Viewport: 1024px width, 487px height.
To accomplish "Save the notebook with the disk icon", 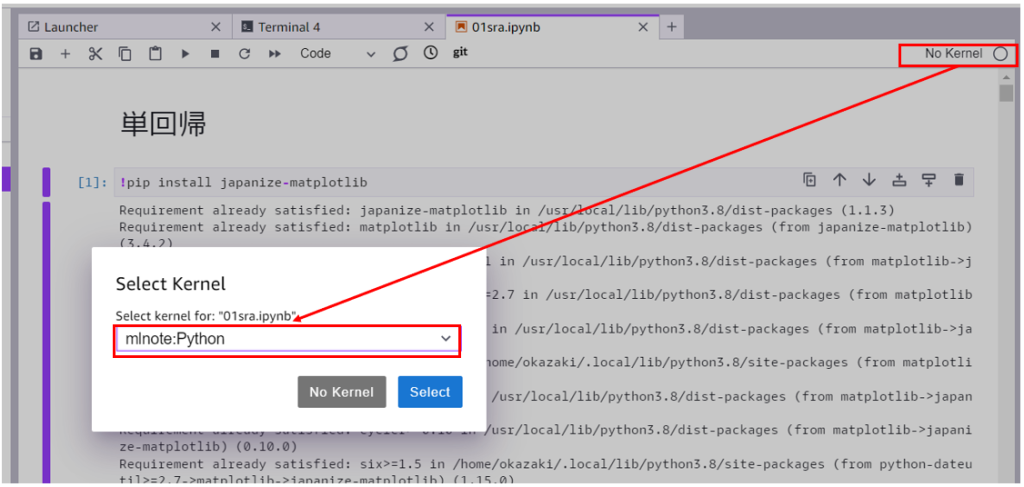I will point(36,54).
